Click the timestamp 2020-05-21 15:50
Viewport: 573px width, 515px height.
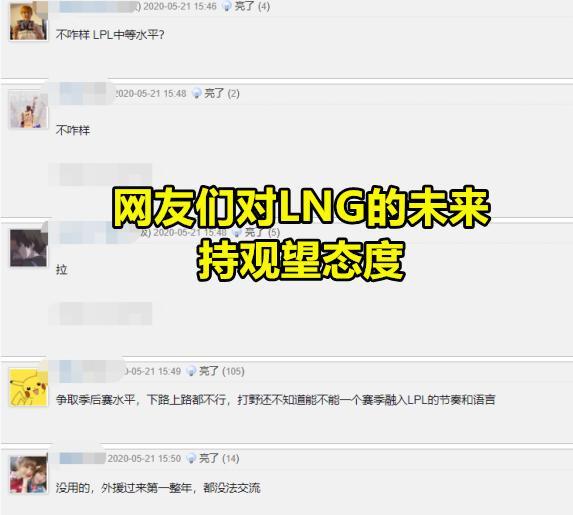(144, 458)
